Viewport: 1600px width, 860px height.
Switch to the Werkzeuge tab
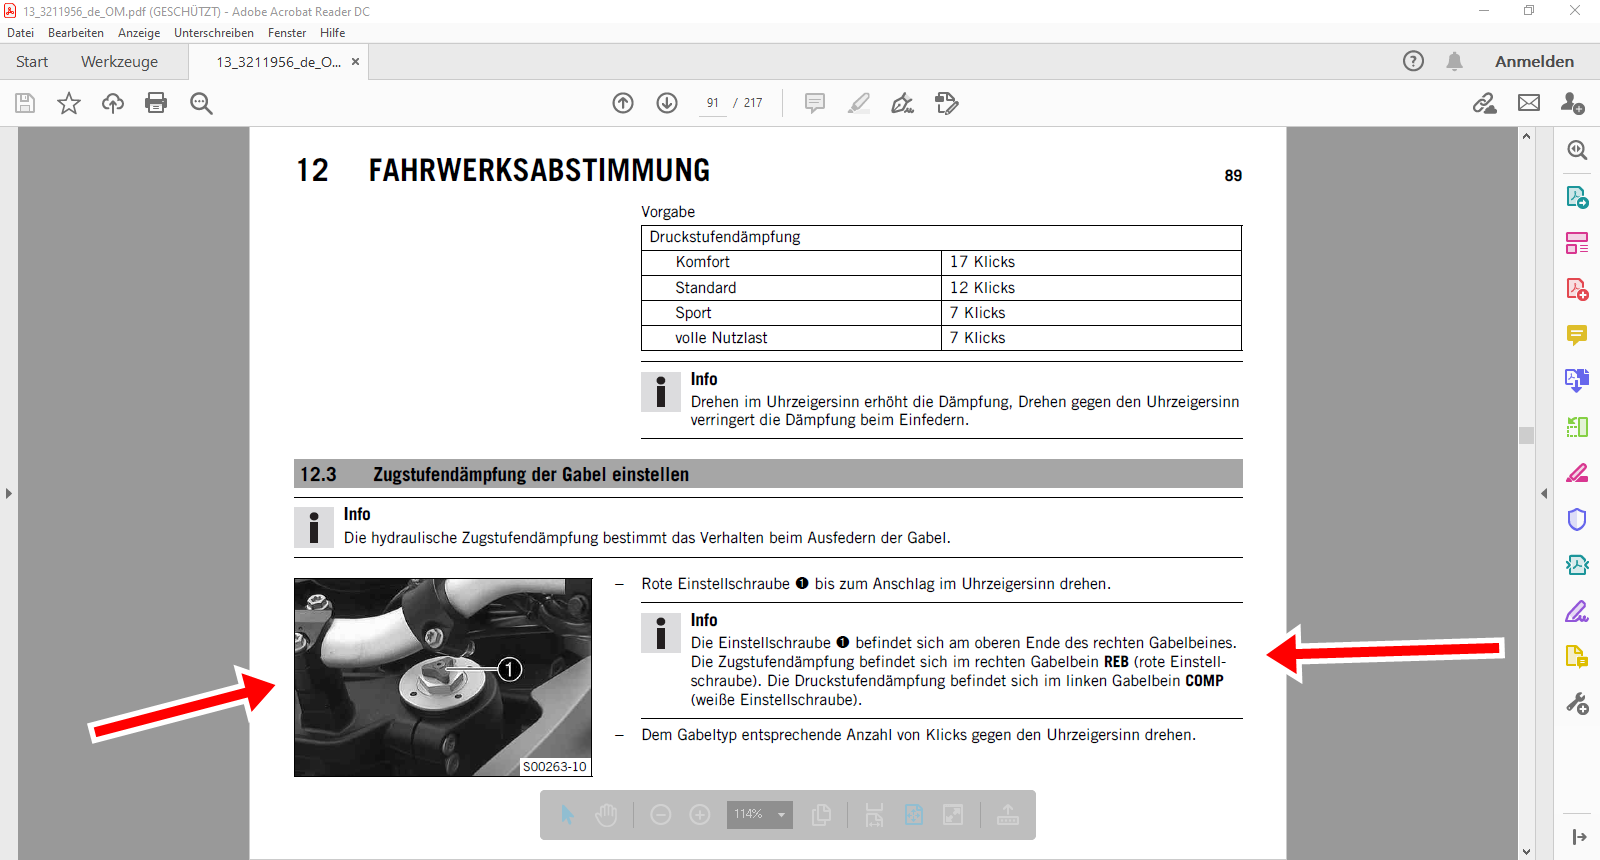click(x=119, y=62)
